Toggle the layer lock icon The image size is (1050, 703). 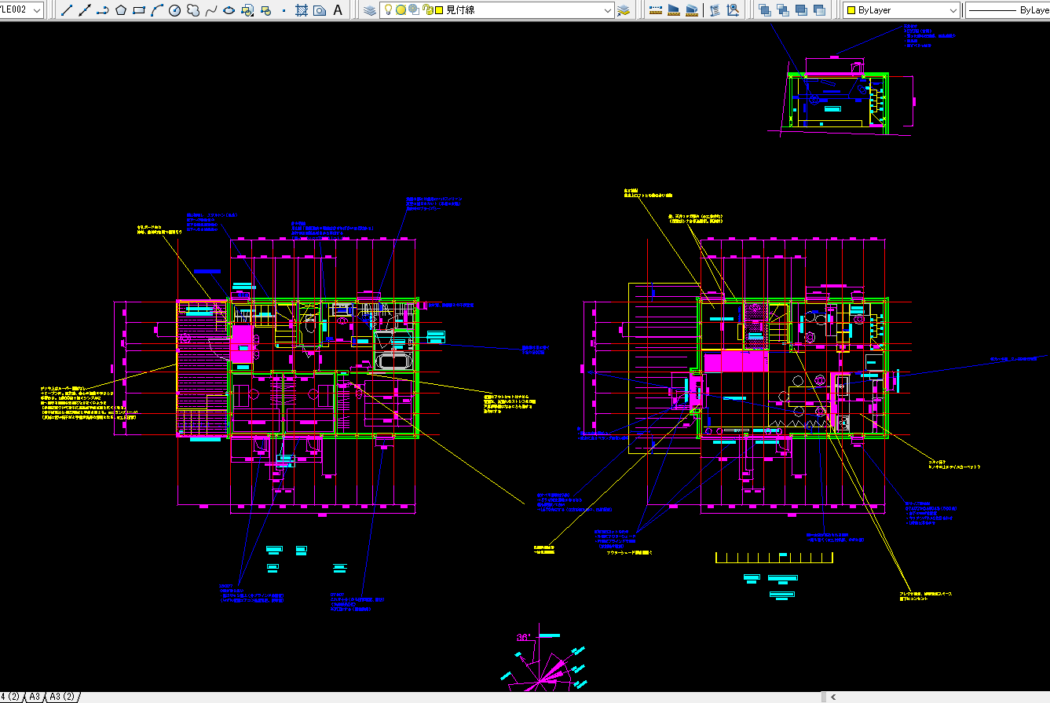click(427, 10)
